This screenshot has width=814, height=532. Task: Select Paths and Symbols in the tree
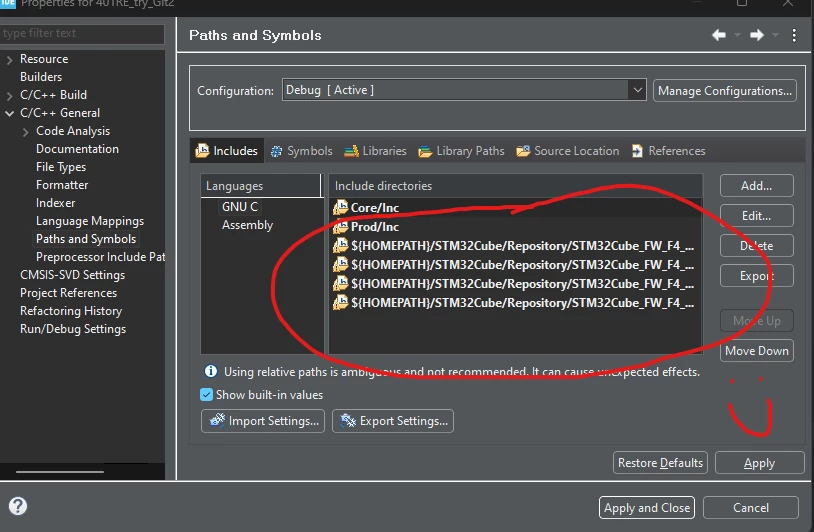click(x=86, y=239)
